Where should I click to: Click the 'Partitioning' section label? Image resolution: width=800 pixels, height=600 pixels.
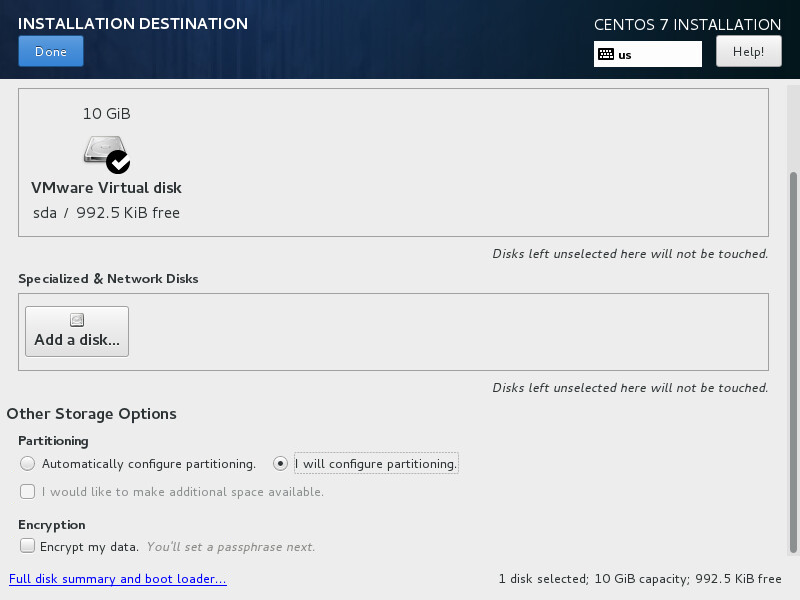tap(53, 441)
